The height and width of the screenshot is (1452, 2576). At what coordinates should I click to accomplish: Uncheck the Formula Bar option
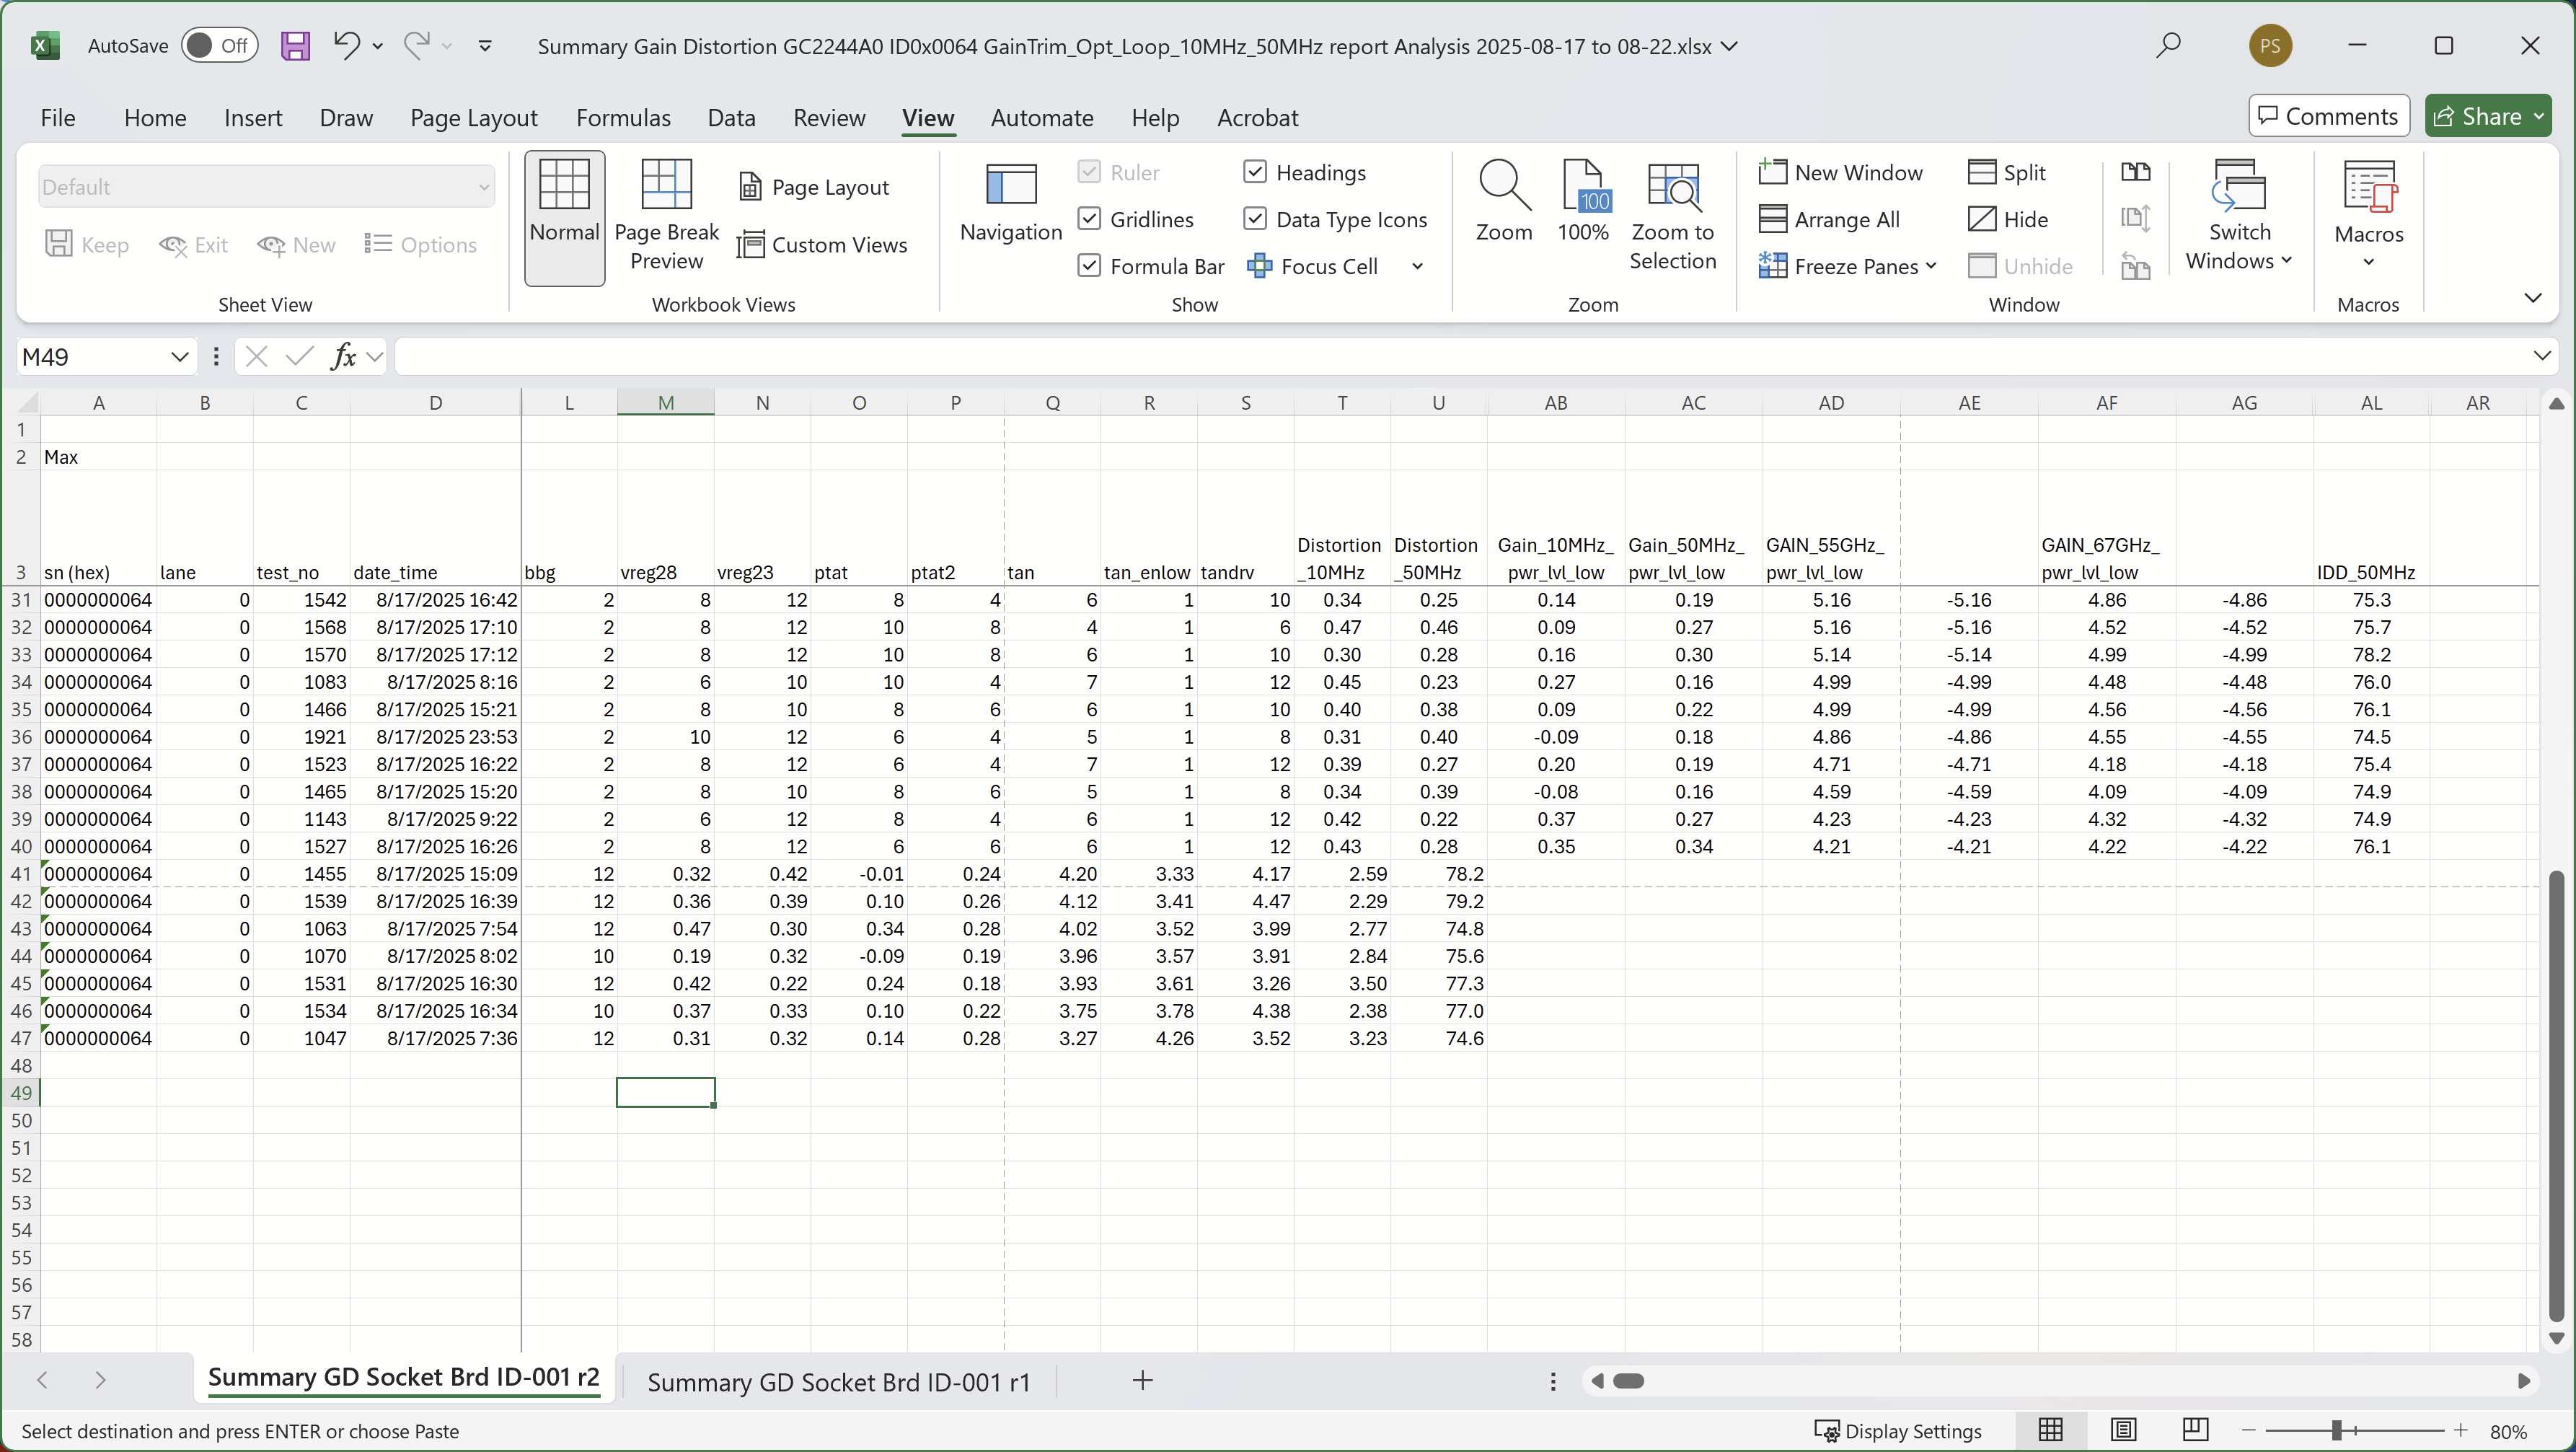tap(1089, 266)
